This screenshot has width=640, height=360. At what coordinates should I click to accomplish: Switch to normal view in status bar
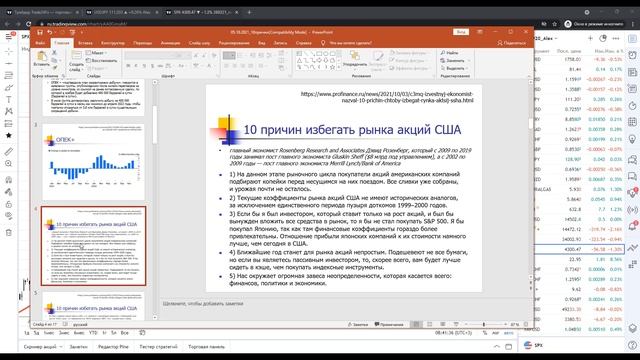[416, 324]
